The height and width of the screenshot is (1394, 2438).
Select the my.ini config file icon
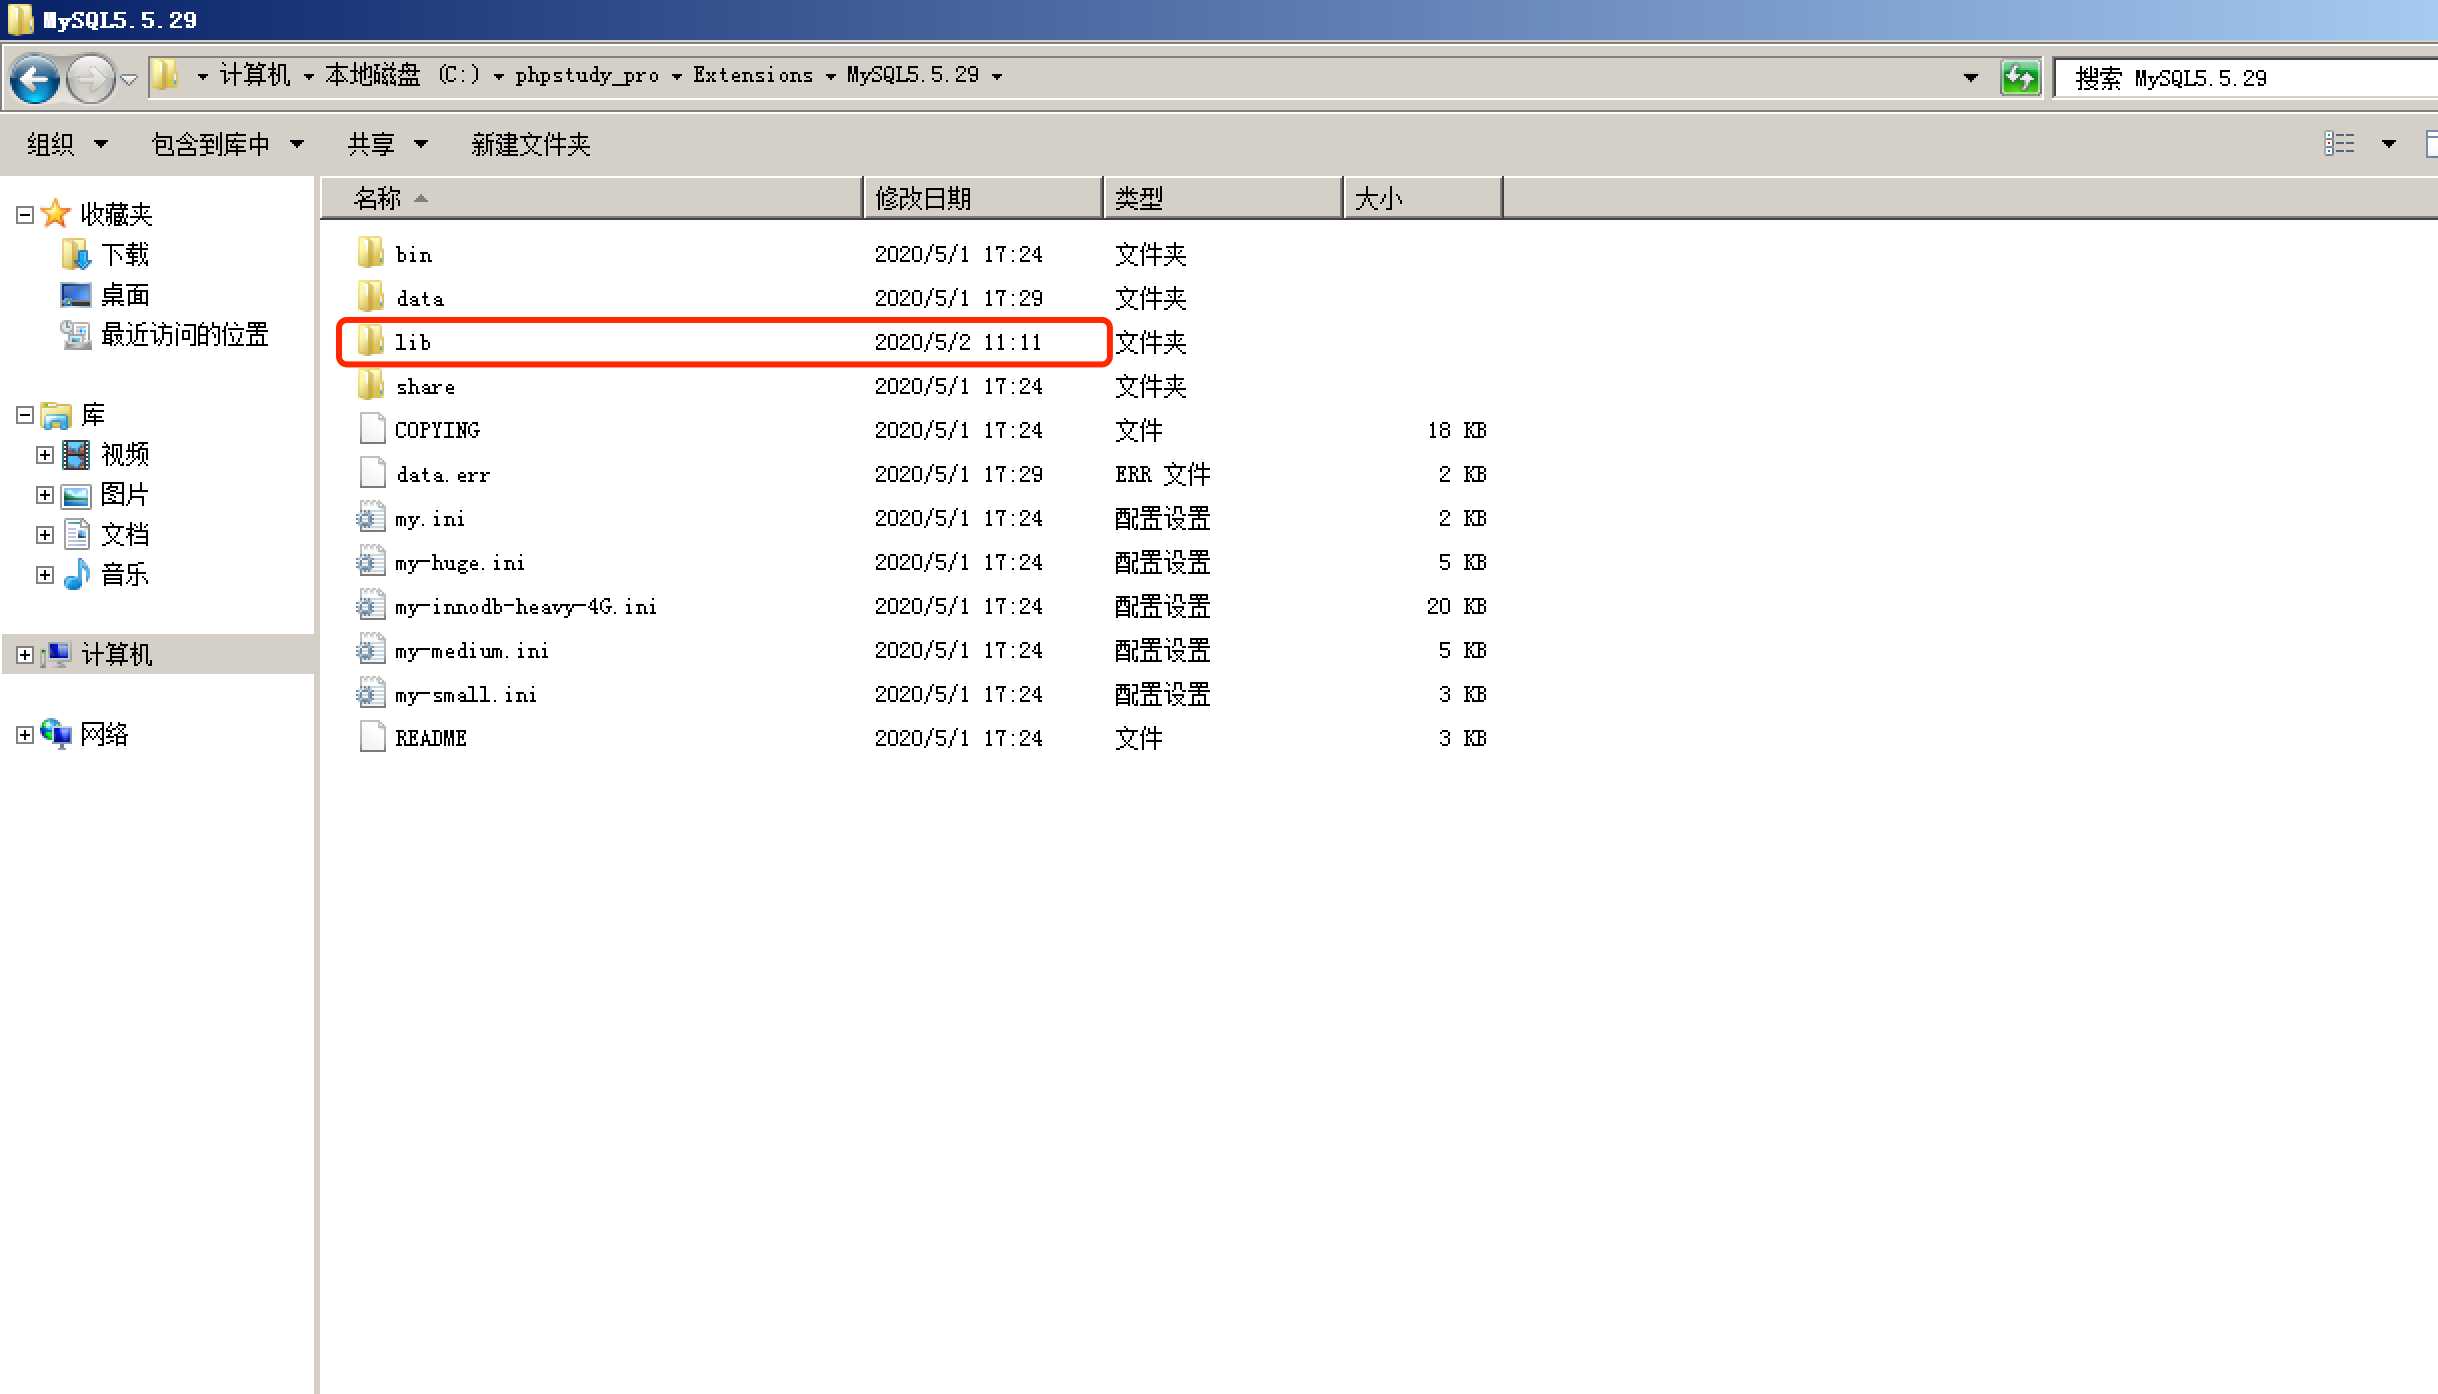coord(371,517)
